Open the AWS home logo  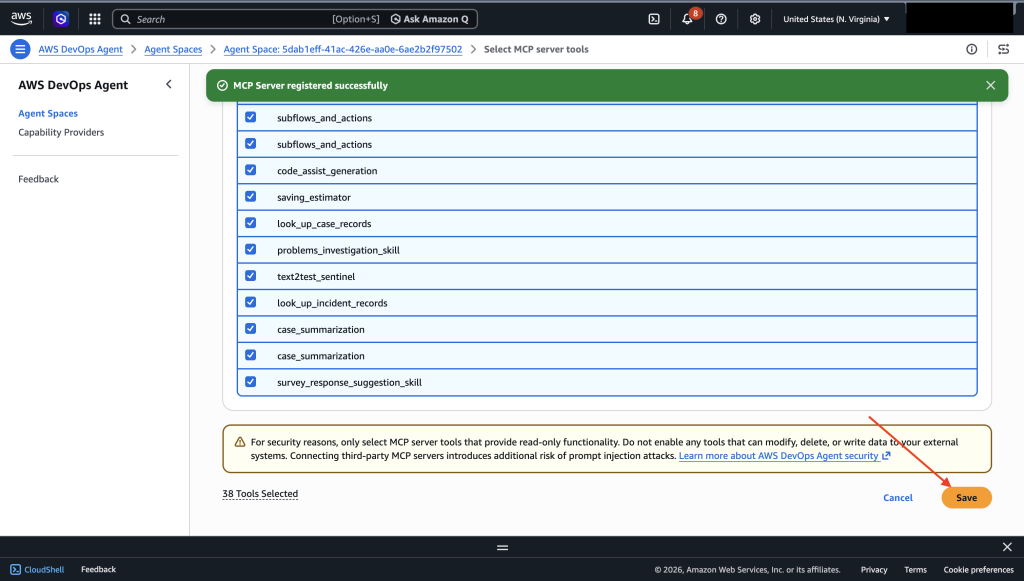(x=21, y=19)
